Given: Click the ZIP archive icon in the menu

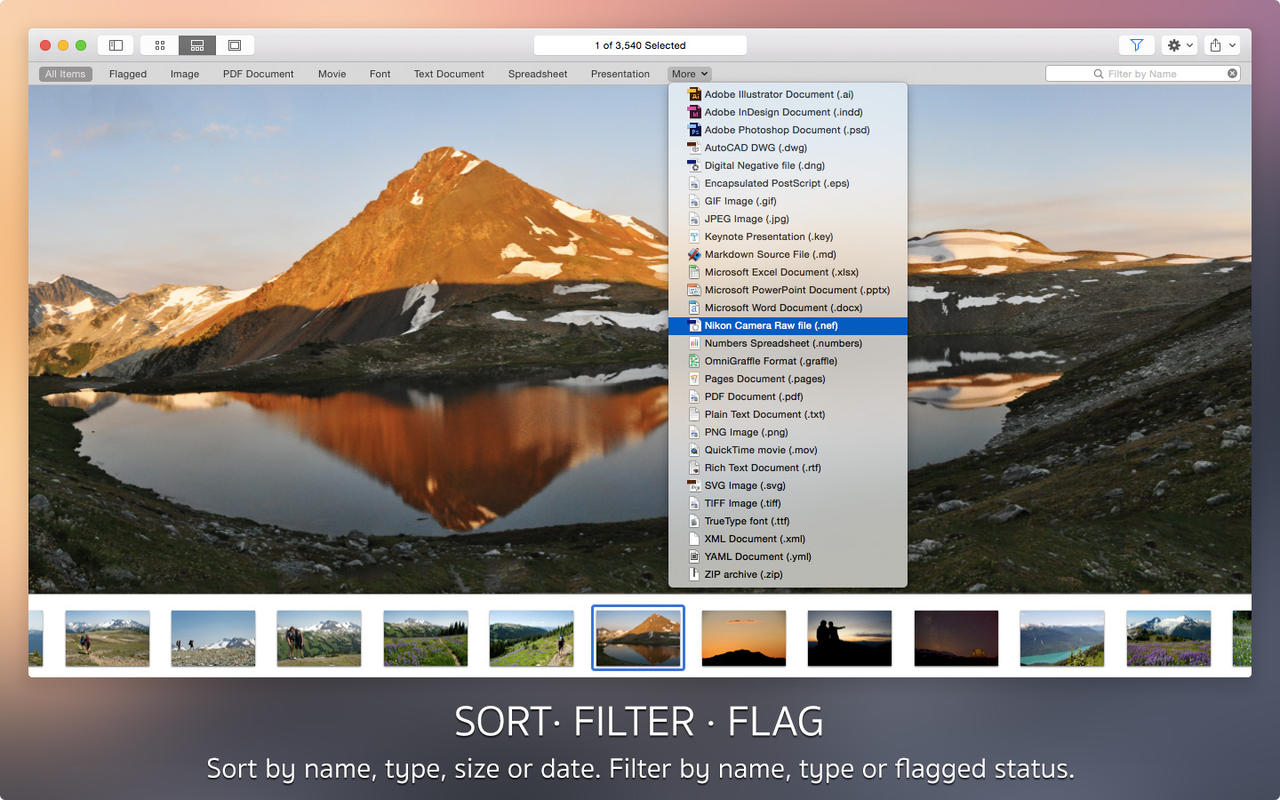Looking at the screenshot, I should (693, 574).
